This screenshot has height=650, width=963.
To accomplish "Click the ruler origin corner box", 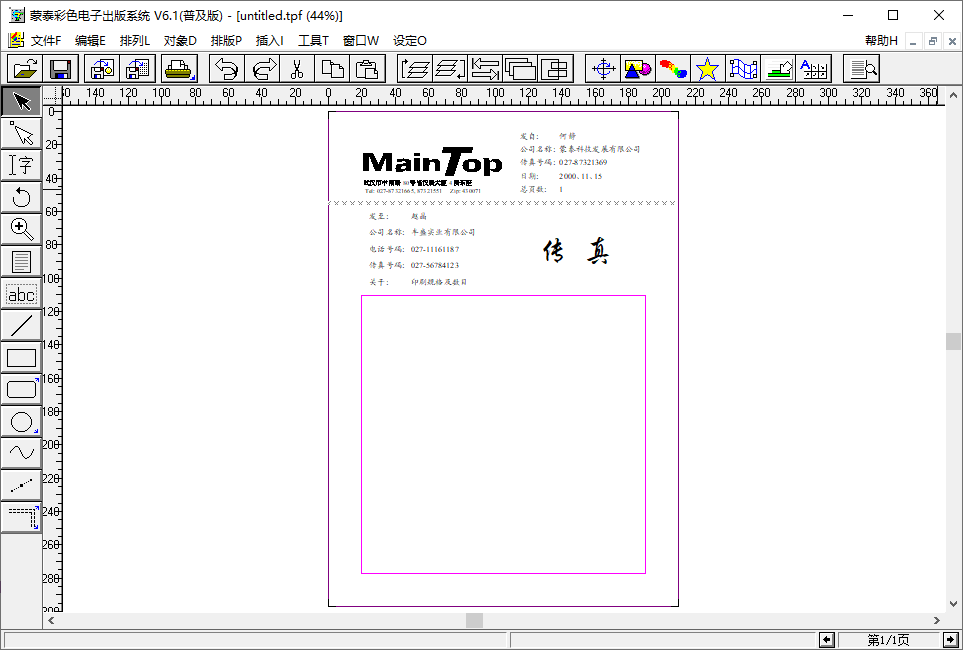I will tap(53, 96).
